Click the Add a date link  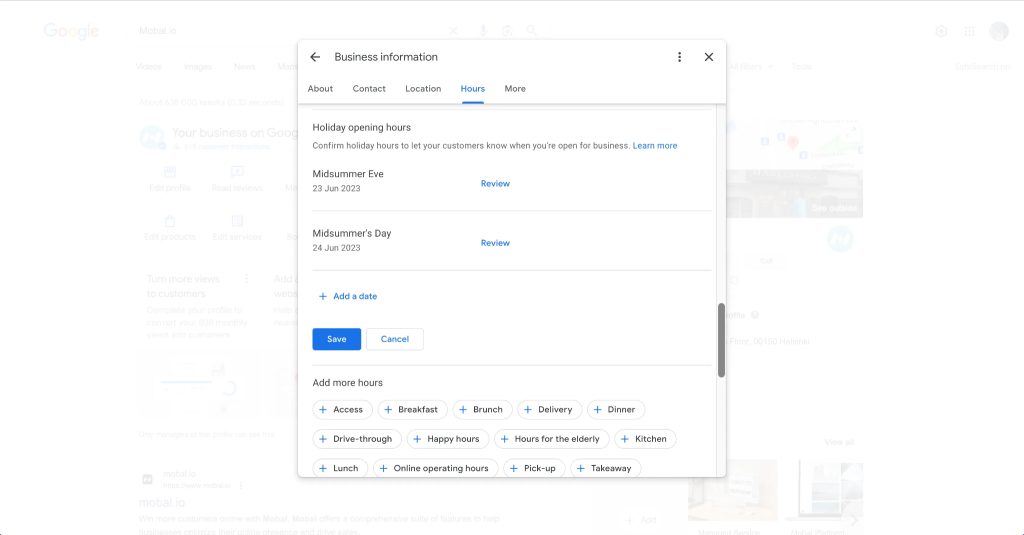[347, 296]
